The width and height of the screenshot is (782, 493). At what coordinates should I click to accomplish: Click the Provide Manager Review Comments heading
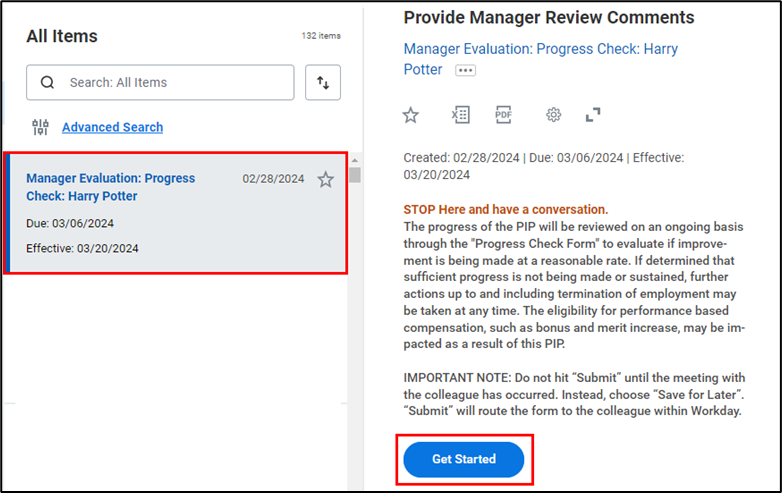pyautogui.click(x=548, y=18)
